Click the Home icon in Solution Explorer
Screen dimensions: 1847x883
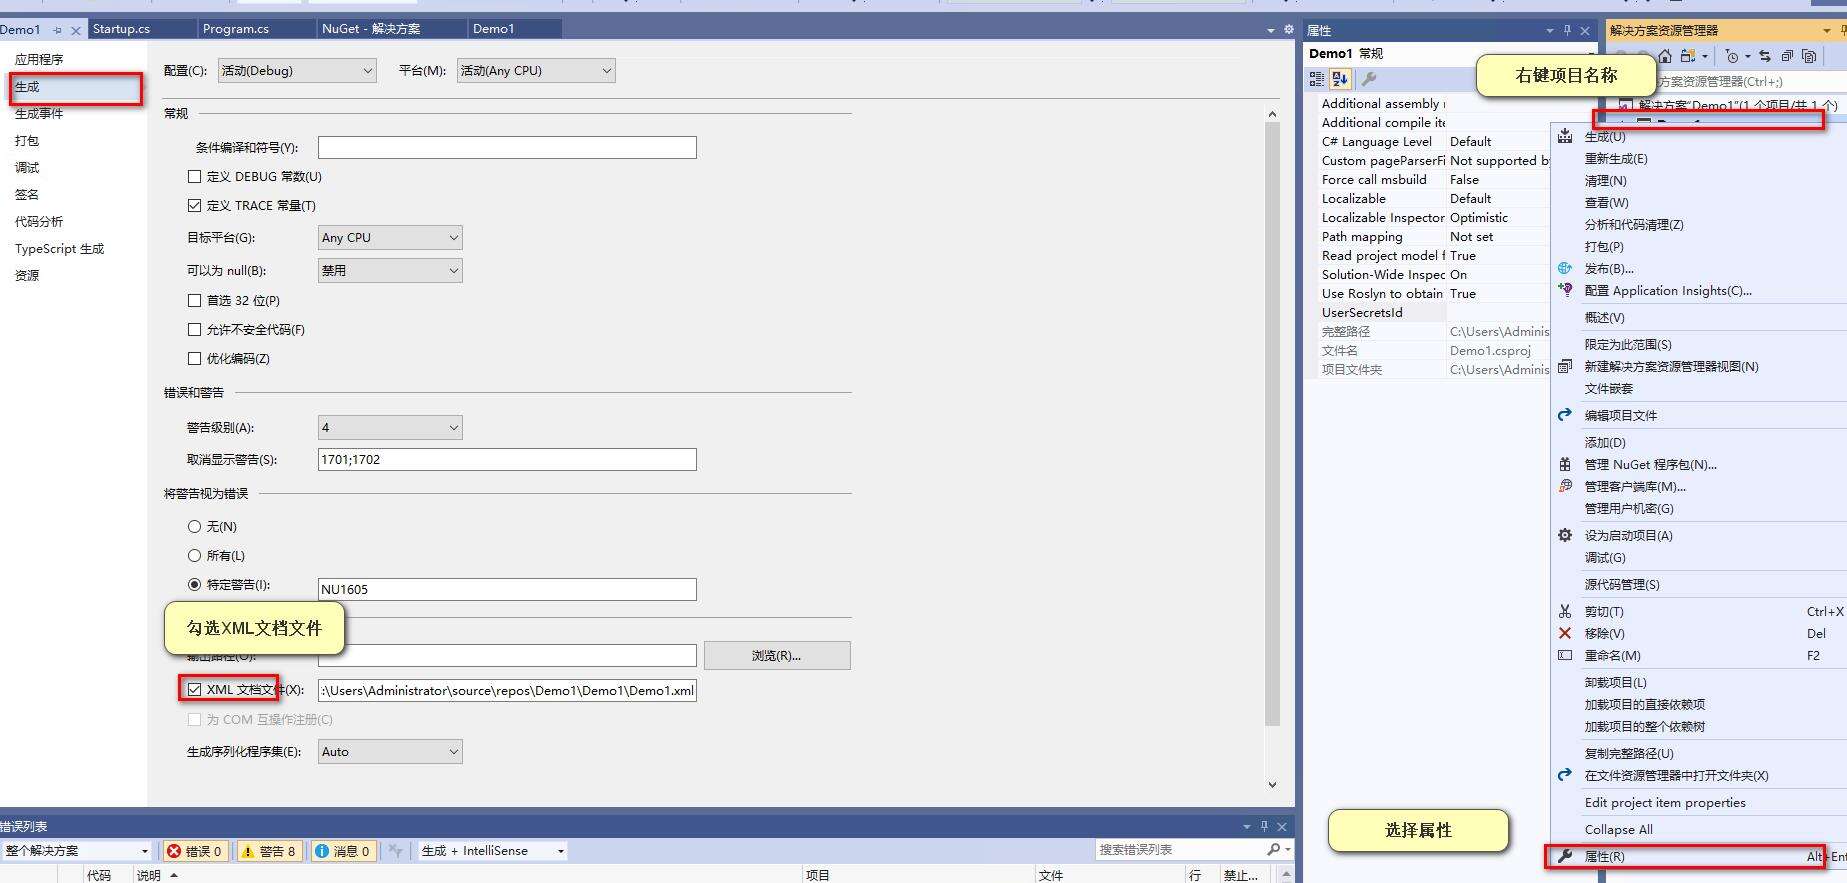tap(1665, 56)
